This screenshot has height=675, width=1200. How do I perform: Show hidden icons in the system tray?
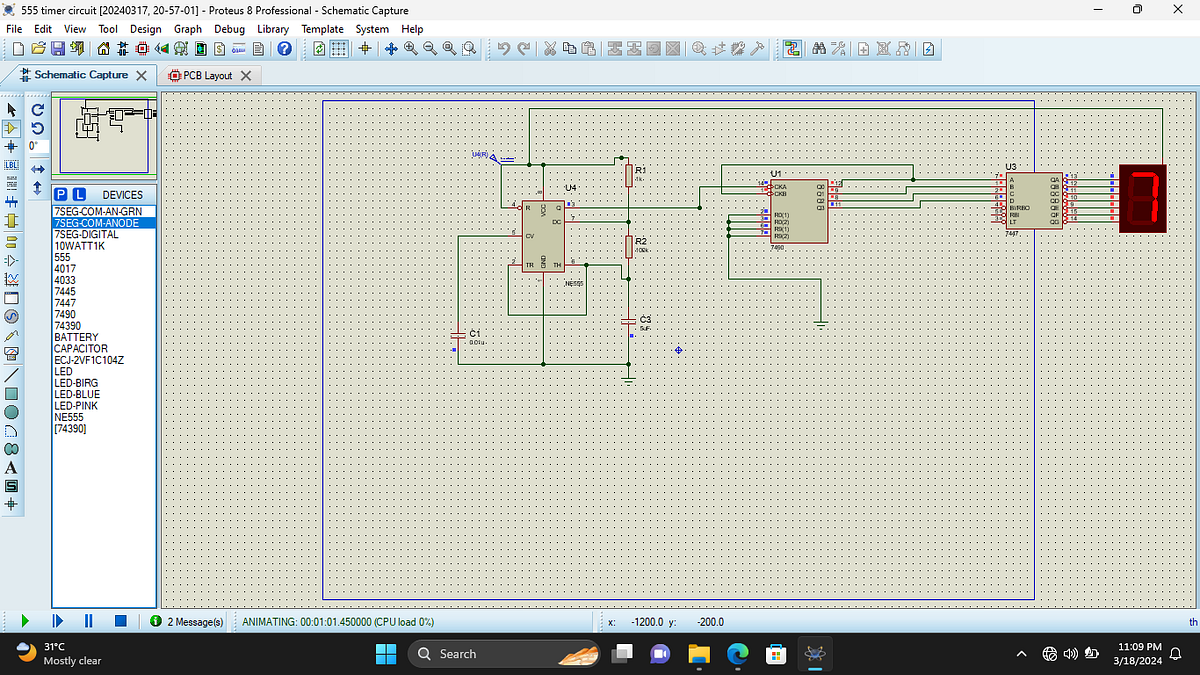[1021, 653]
